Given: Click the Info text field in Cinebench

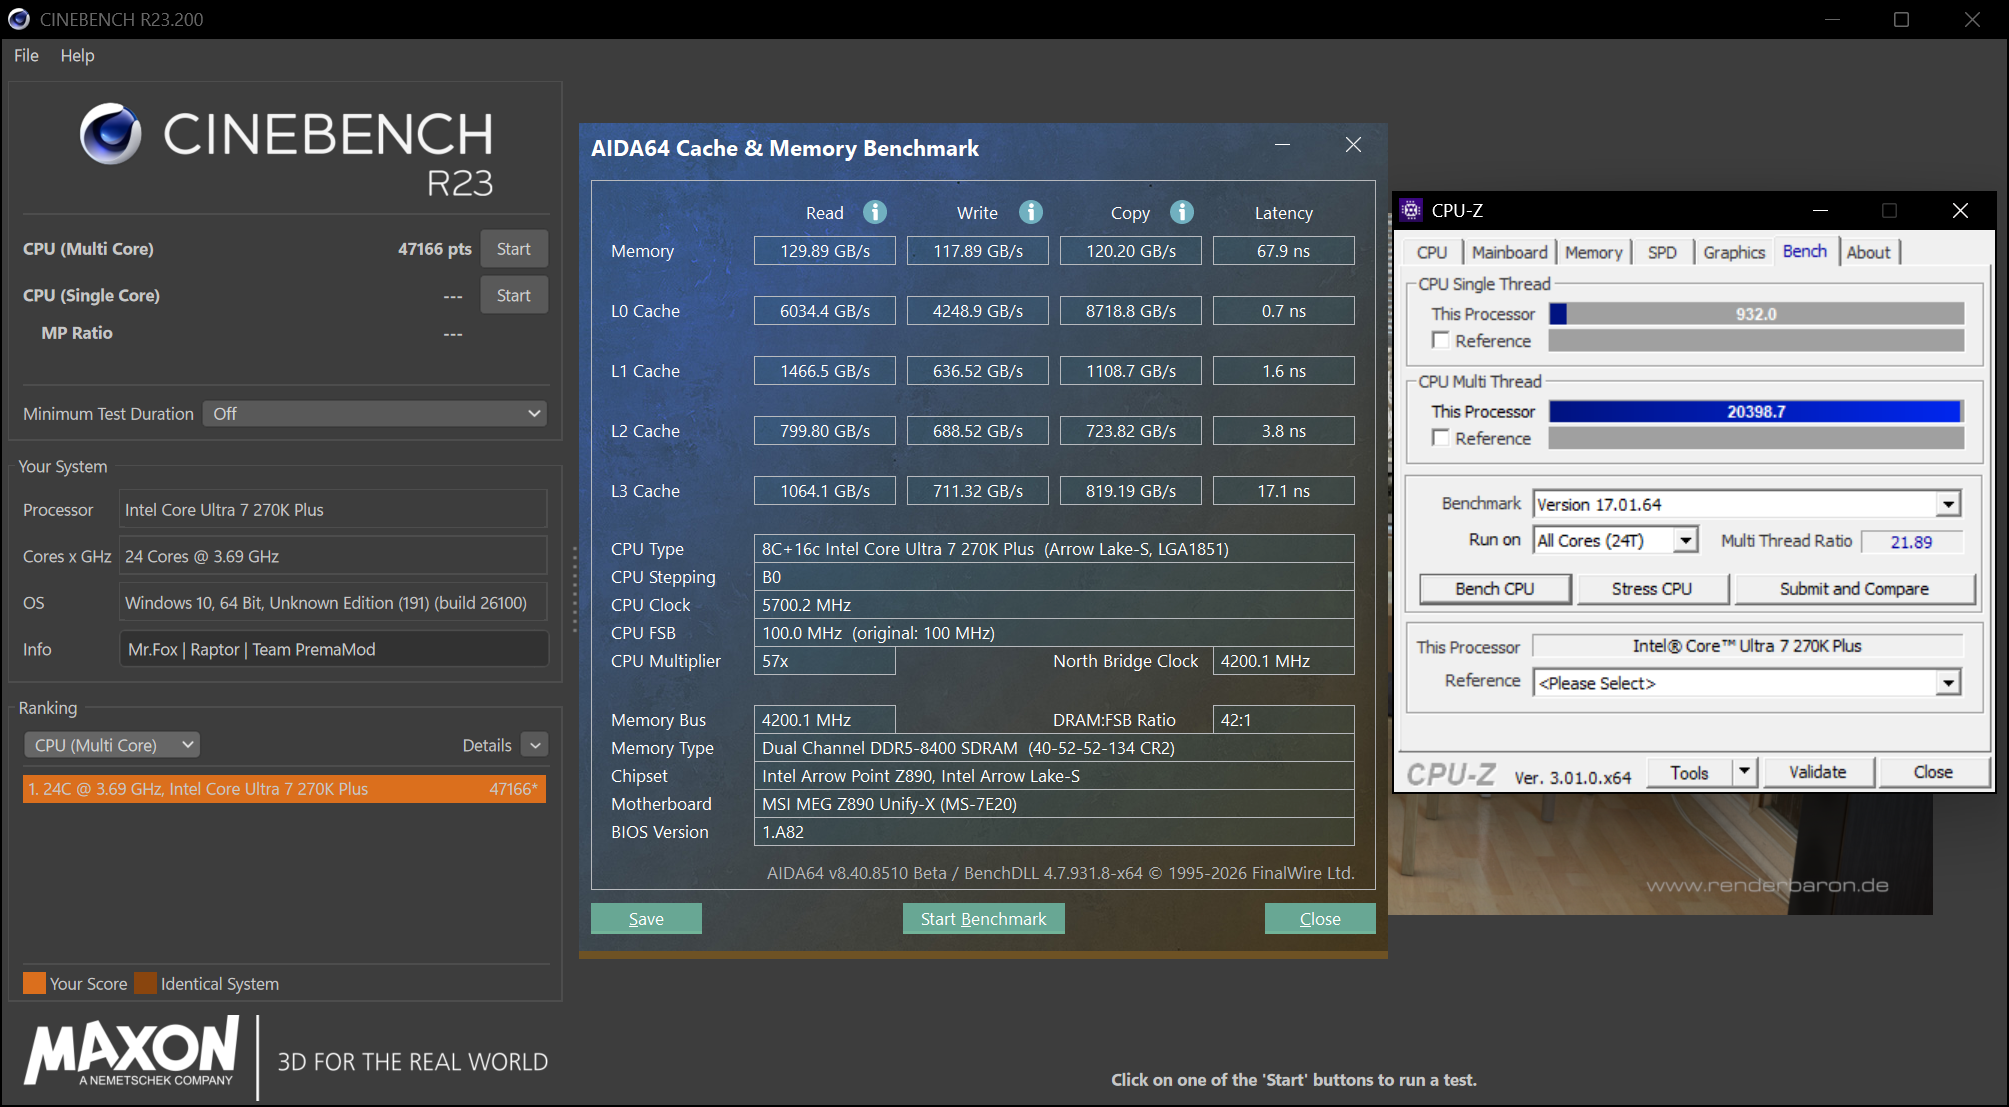Looking at the screenshot, I should pyautogui.click(x=334, y=649).
